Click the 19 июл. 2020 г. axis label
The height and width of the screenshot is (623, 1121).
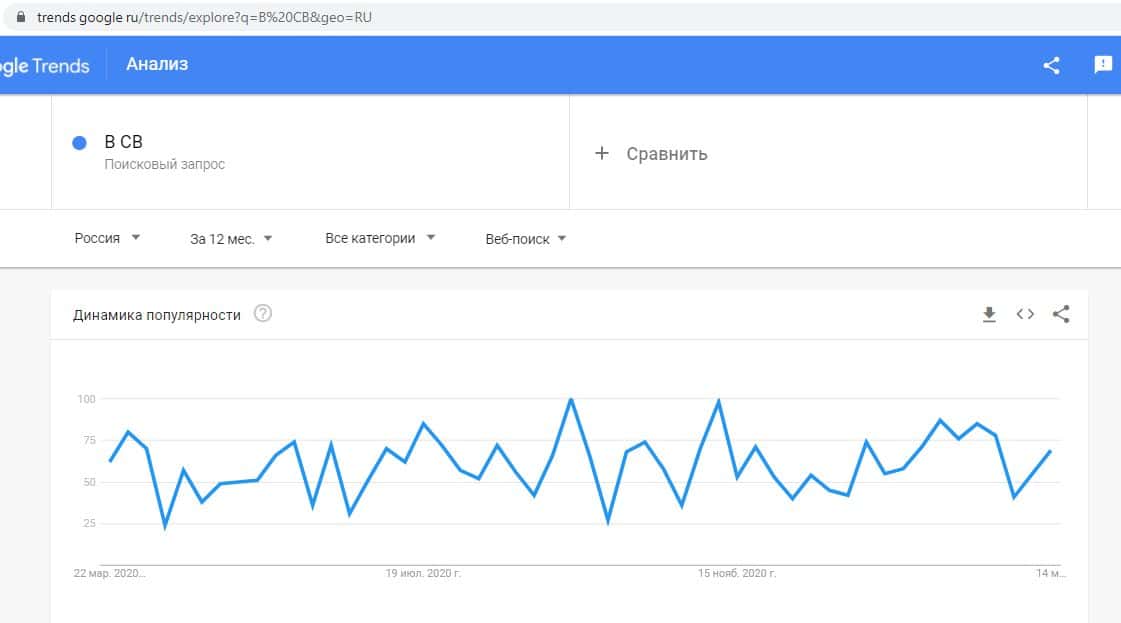point(423,574)
